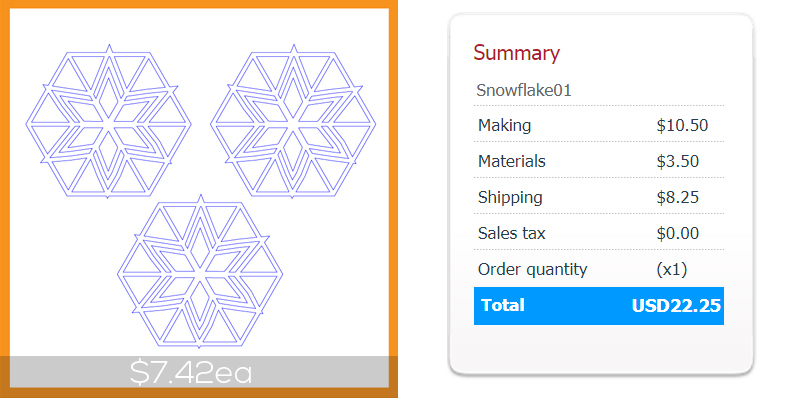Image resolution: width=800 pixels, height=398 pixels.
Task: Click the $0.00 sales tax value
Action: [x=678, y=233]
